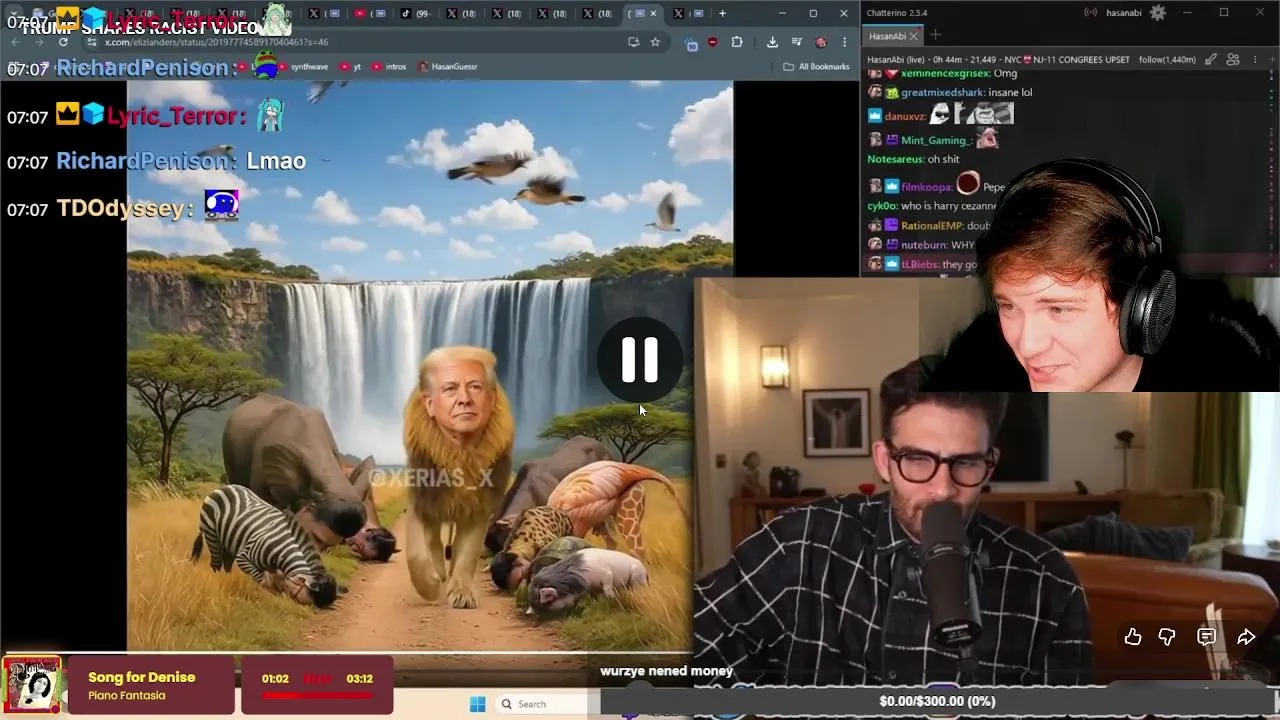Add a new Chatterino tab

coord(936,36)
